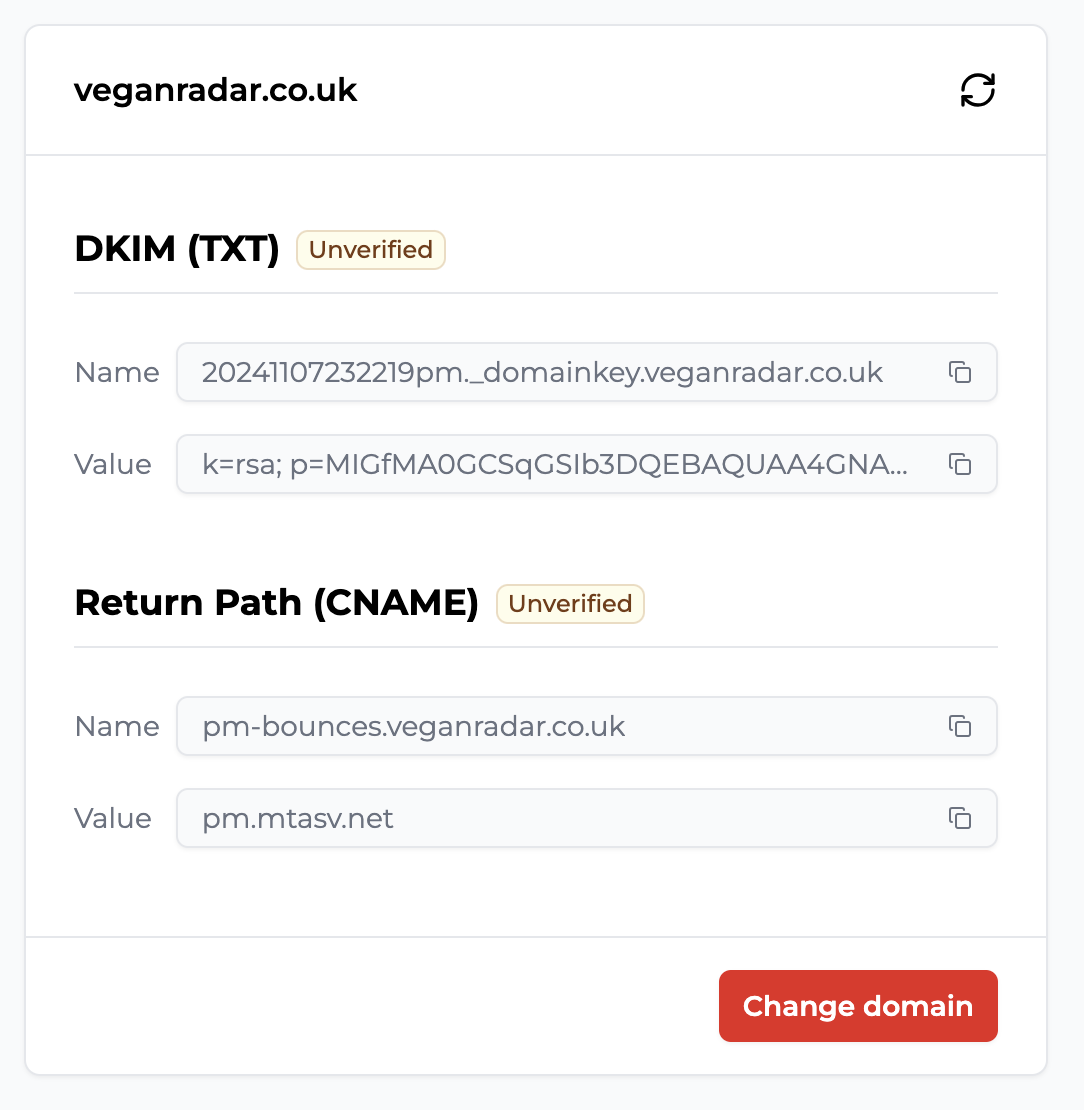The width and height of the screenshot is (1084, 1110).
Task: Click the divider line below DKIM heading
Action: point(536,293)
